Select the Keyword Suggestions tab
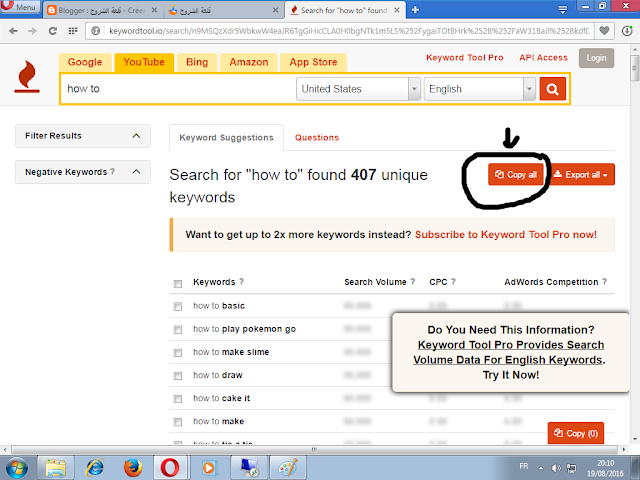 226,138
